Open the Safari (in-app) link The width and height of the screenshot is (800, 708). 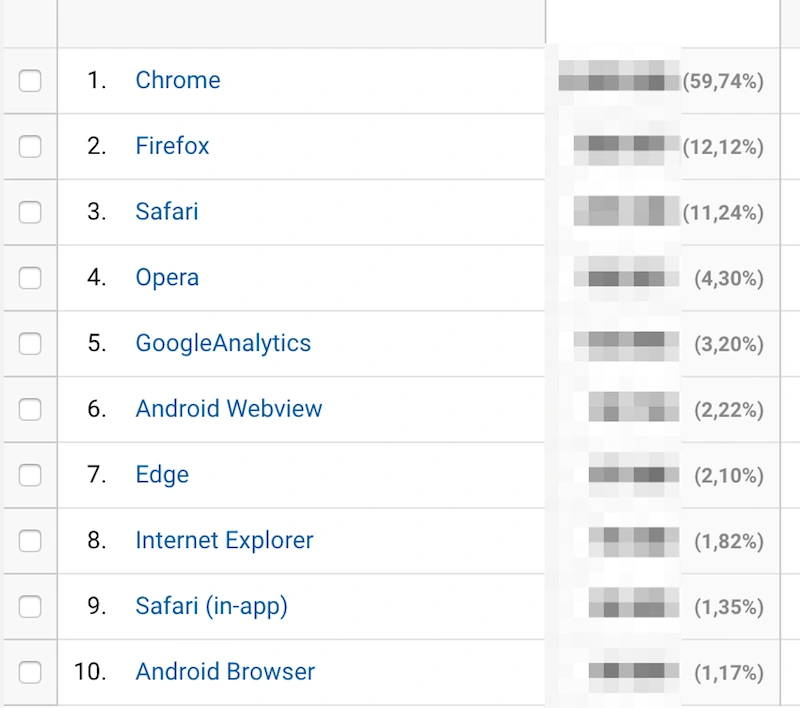click(212, 606)
